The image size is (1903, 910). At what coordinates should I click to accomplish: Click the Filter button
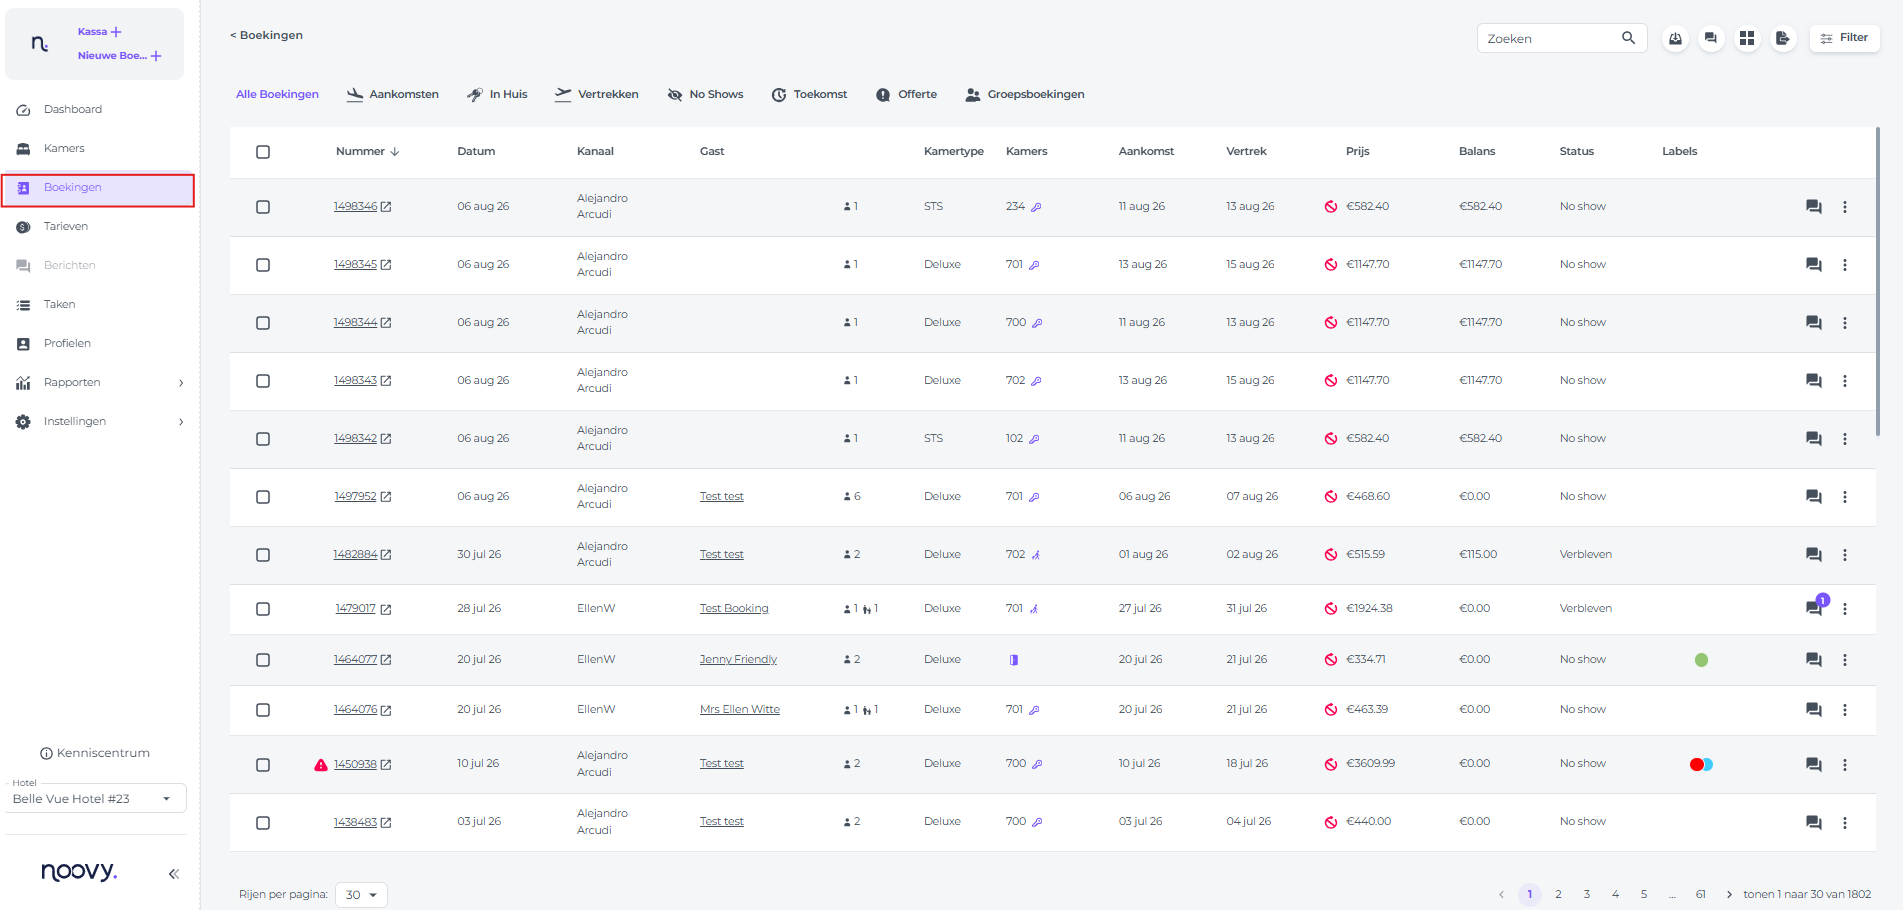pyautogui.click(x=1845, y=38)
